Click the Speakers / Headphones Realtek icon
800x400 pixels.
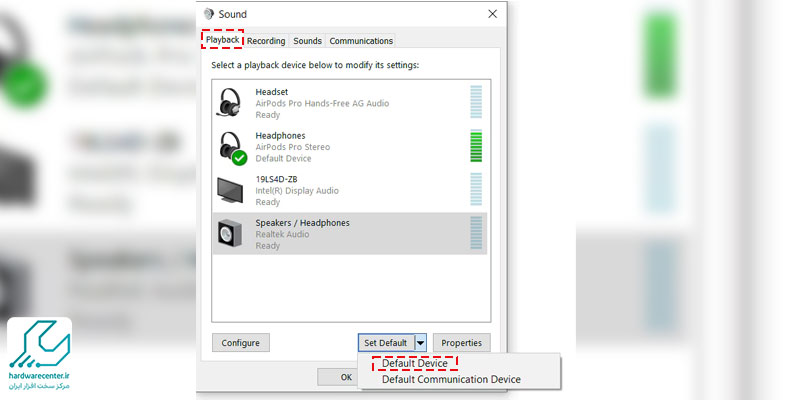(231, 233)
